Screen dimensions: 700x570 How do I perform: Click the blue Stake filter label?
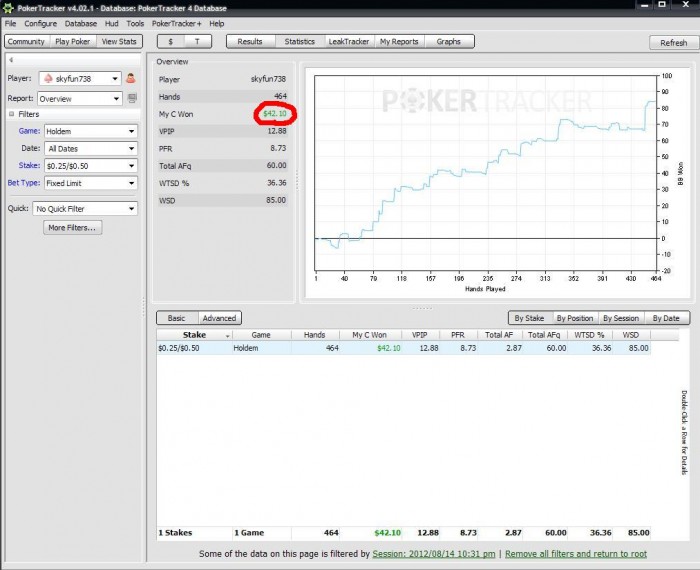pos(29,166)
